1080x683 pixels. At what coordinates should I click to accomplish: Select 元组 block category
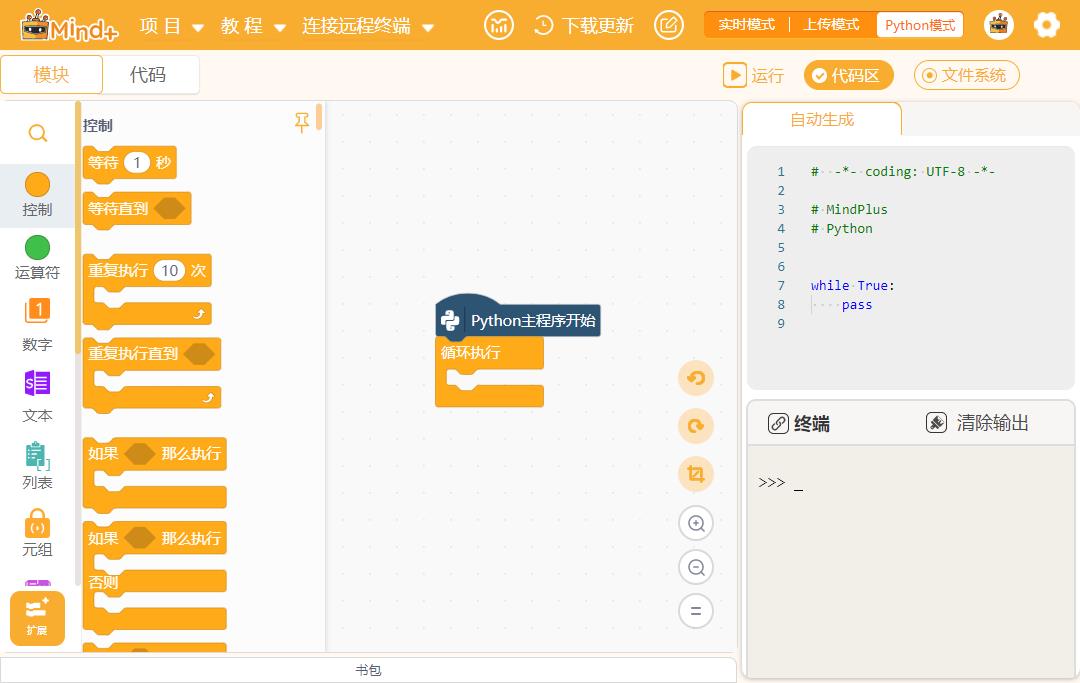coord(37,533)
